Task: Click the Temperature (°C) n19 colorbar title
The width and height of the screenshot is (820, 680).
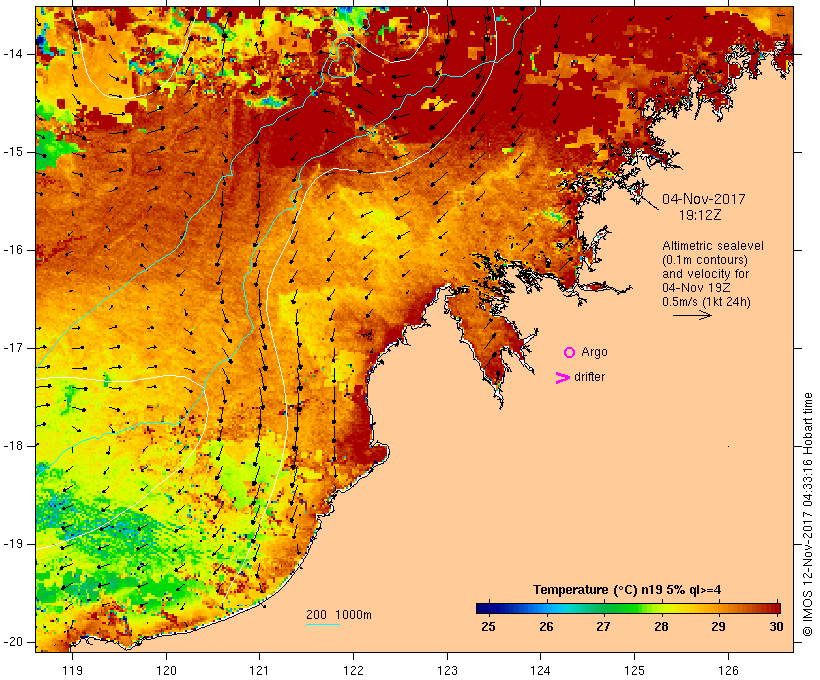Action: click(x=627, y=590)
